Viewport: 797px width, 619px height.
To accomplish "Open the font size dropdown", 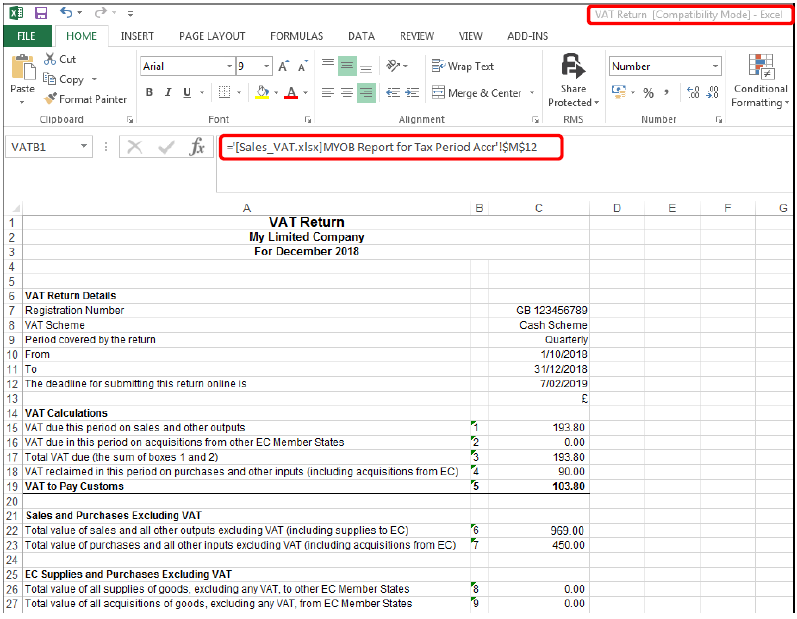I will [266, 66].
